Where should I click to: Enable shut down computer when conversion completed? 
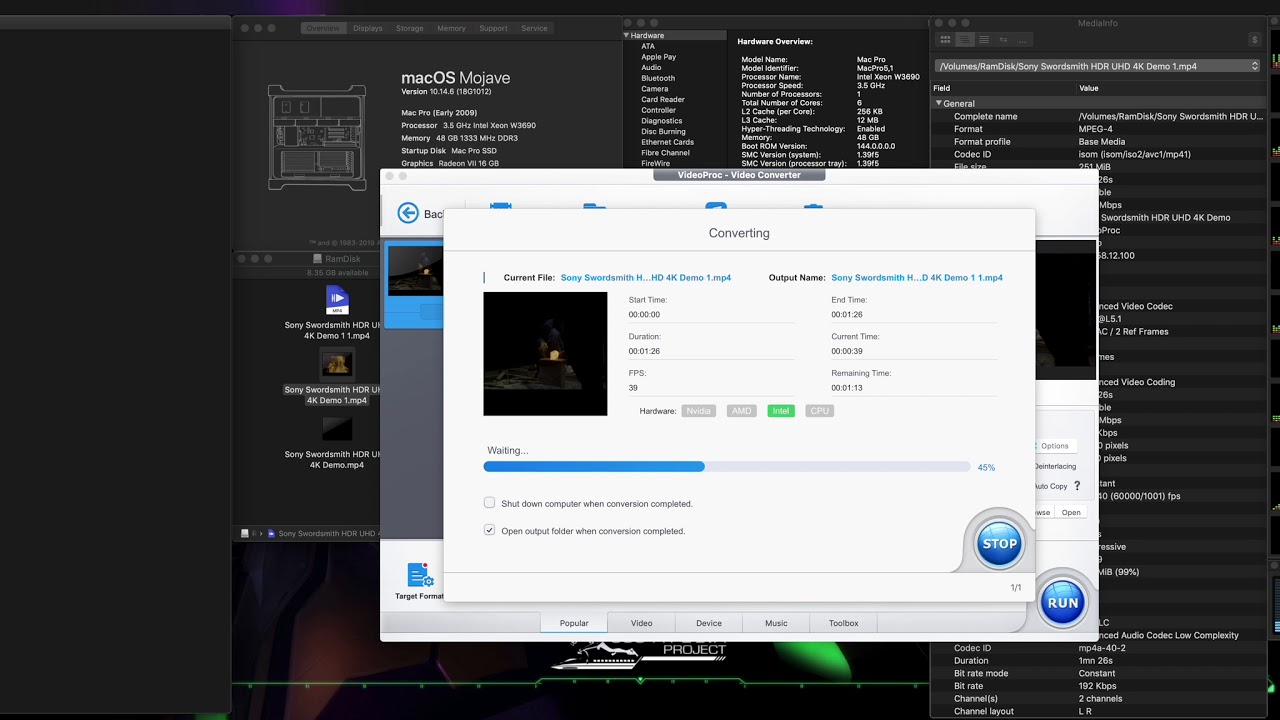(x=489, y=503)
